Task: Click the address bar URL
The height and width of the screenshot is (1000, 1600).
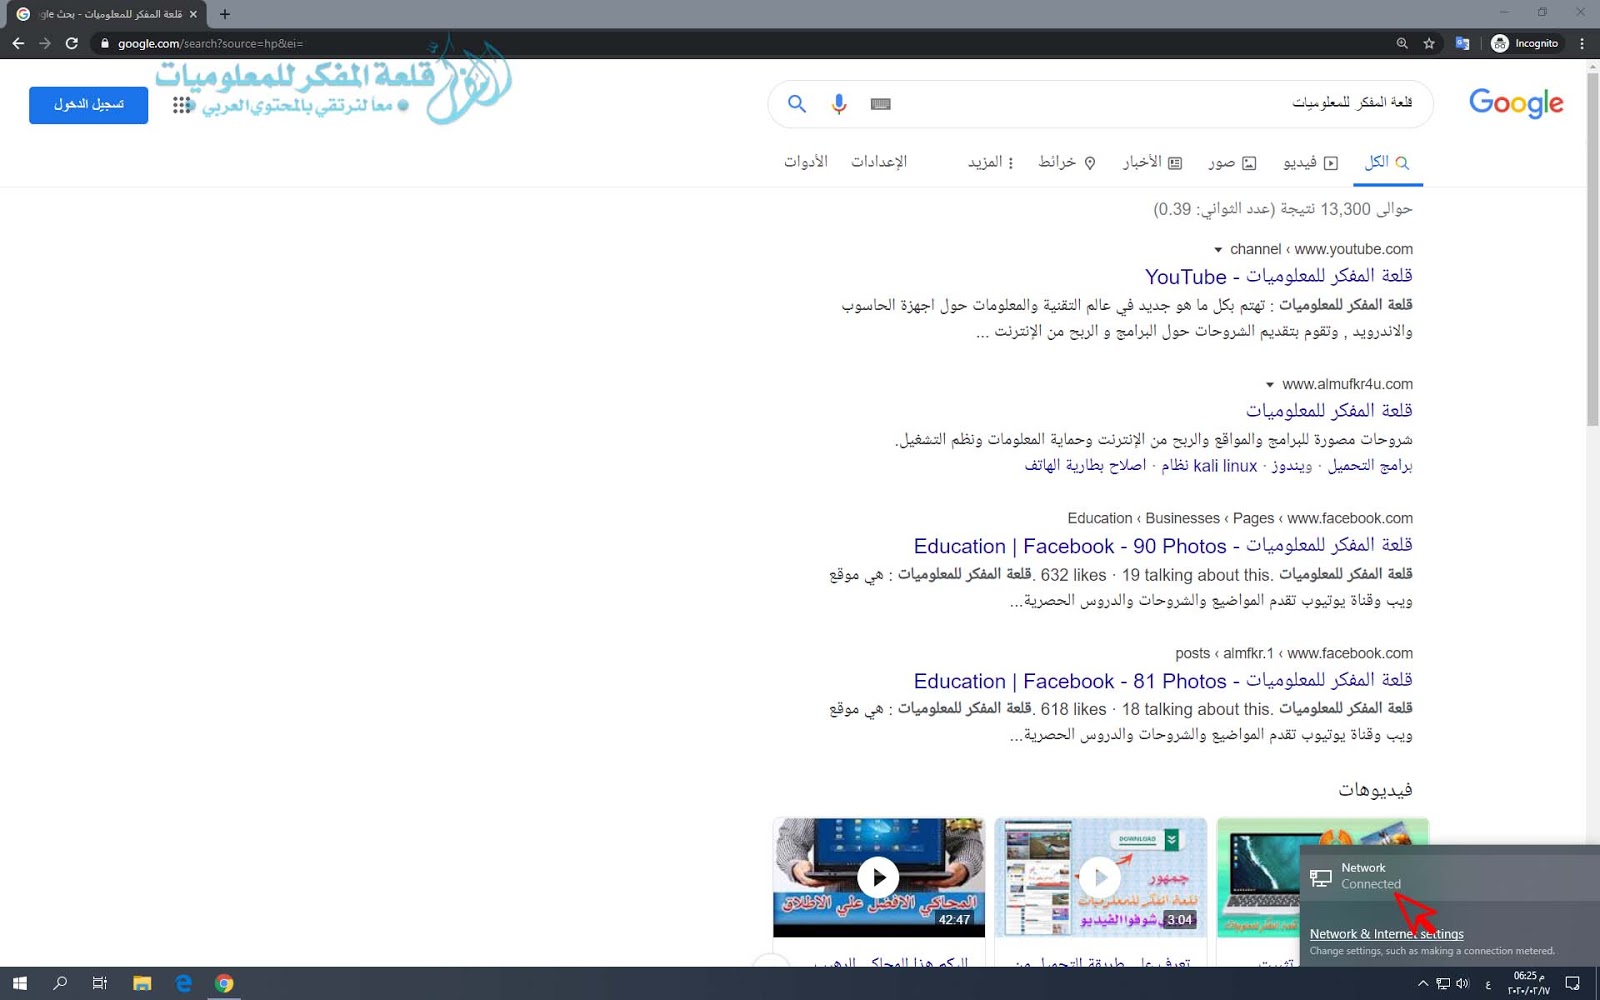Action: pyautogui.click(x=210, y=43)
